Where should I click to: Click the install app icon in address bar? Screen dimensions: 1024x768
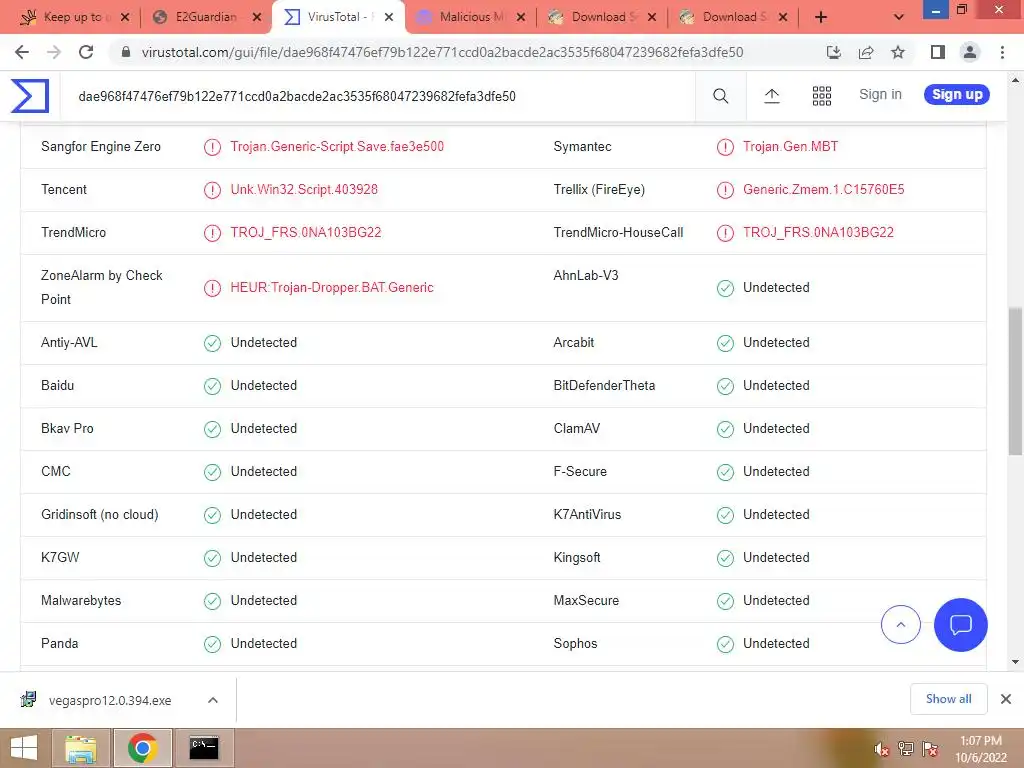pos(833,52)
